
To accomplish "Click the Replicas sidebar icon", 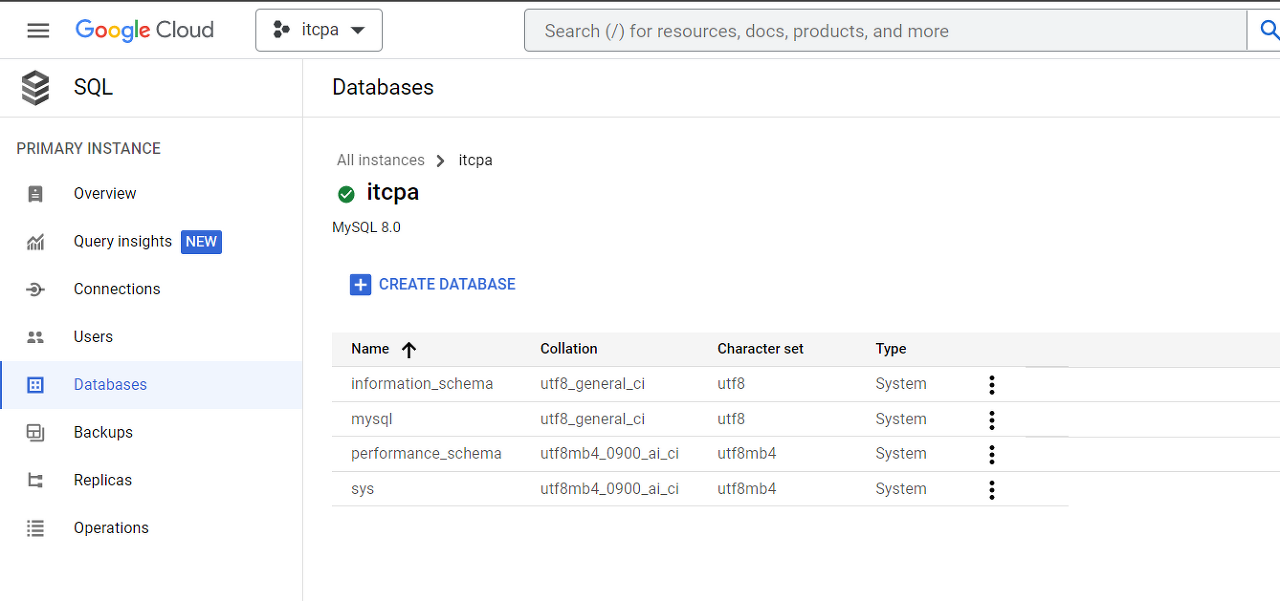I will (x=36, y=481).
